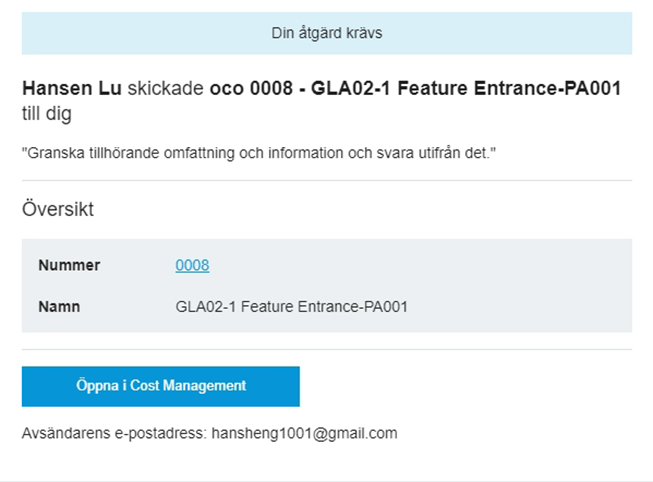
Task: Click the Nummer label
Action: coord(69,265)
